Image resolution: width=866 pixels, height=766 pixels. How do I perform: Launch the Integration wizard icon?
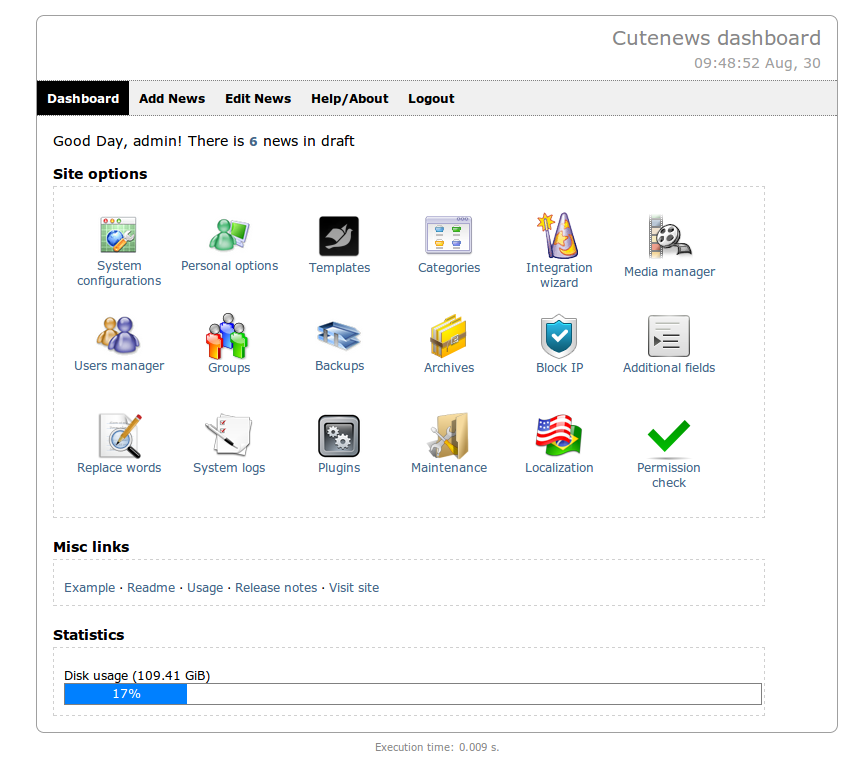click(x=559, y=236)
